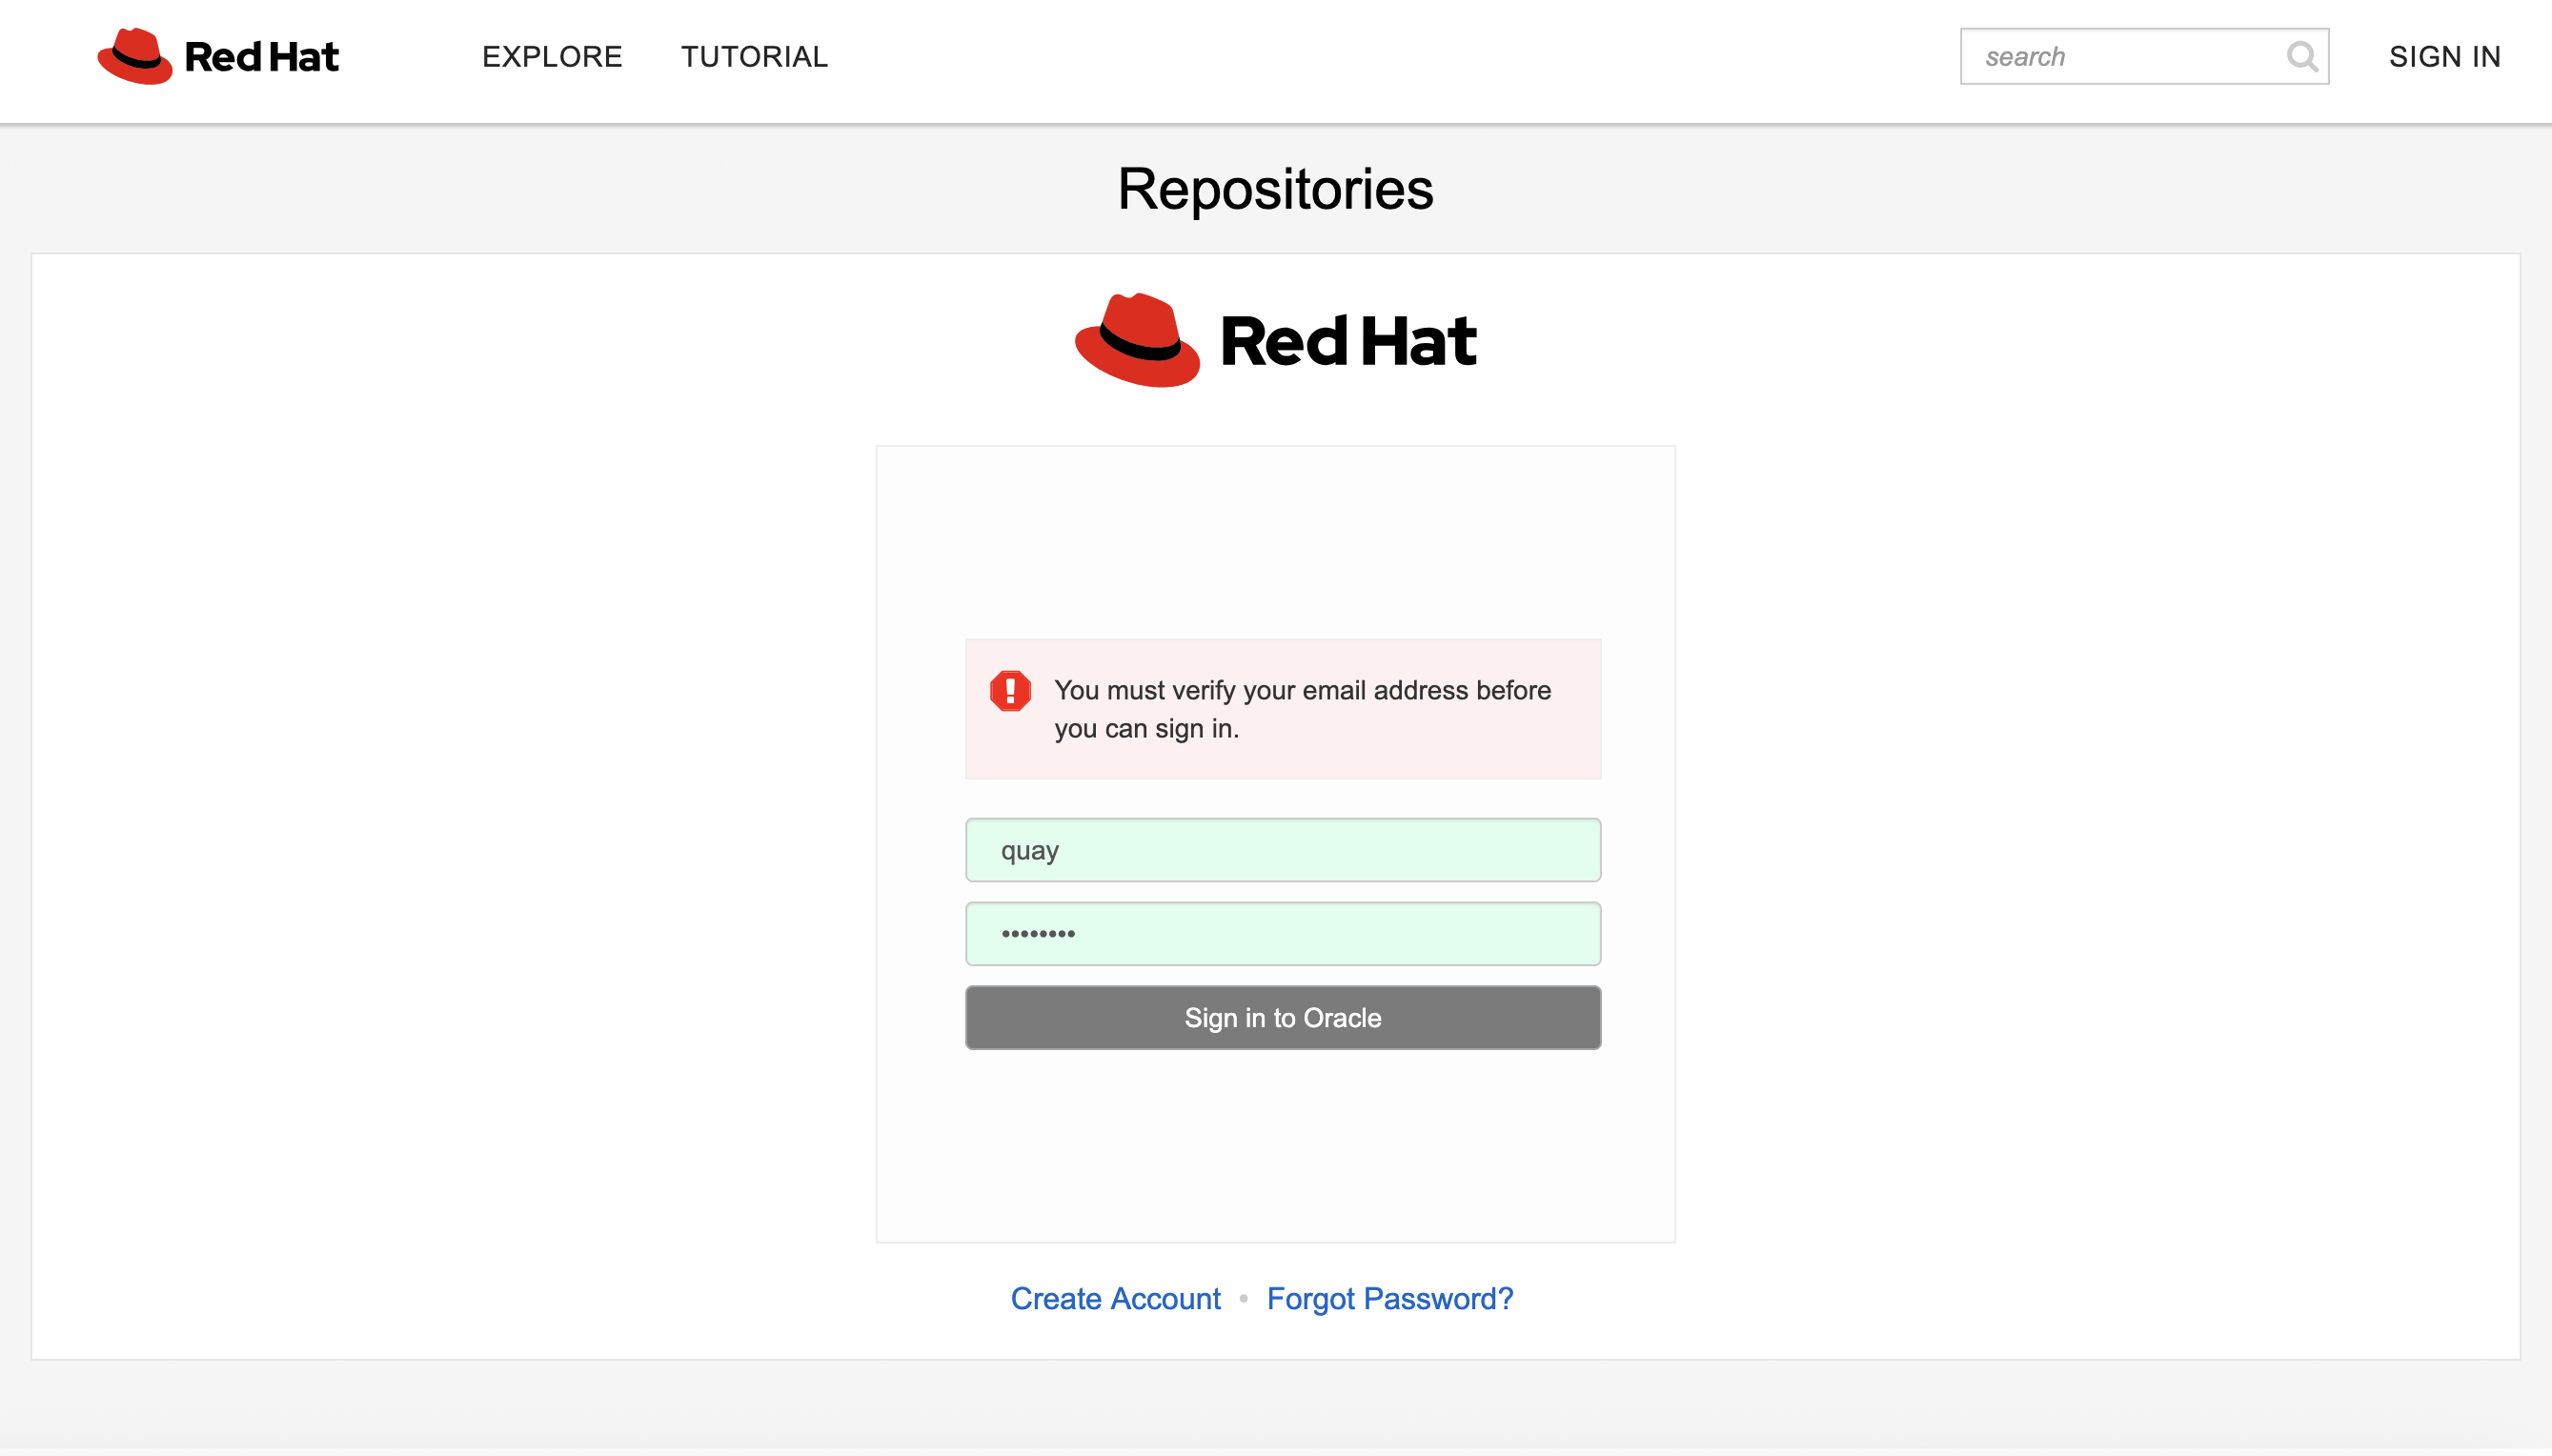The width and height of the screenshot is (2552, 1456).
Task: Open the Create Account link
Action: click(1115, 1298)
